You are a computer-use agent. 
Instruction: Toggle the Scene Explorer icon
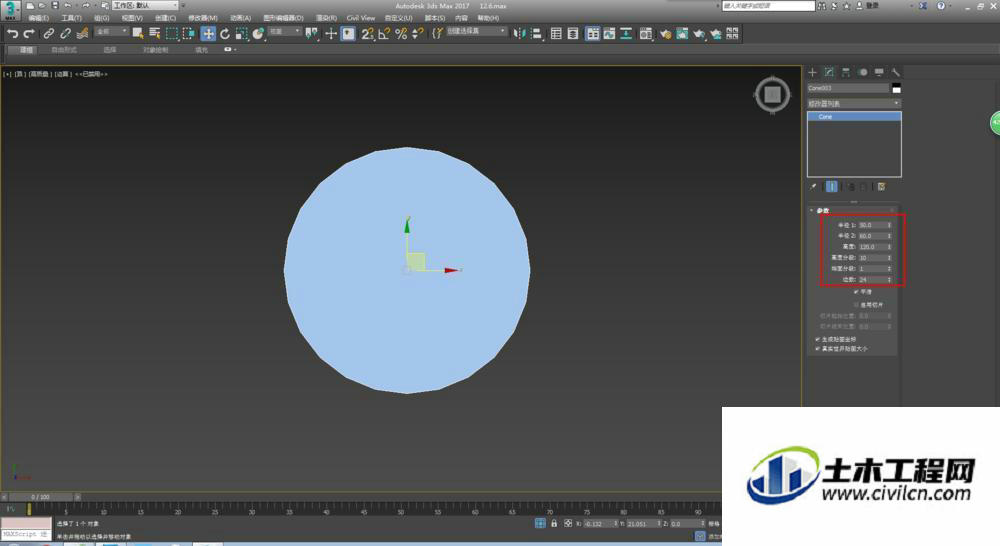click(x=556, y=34)
